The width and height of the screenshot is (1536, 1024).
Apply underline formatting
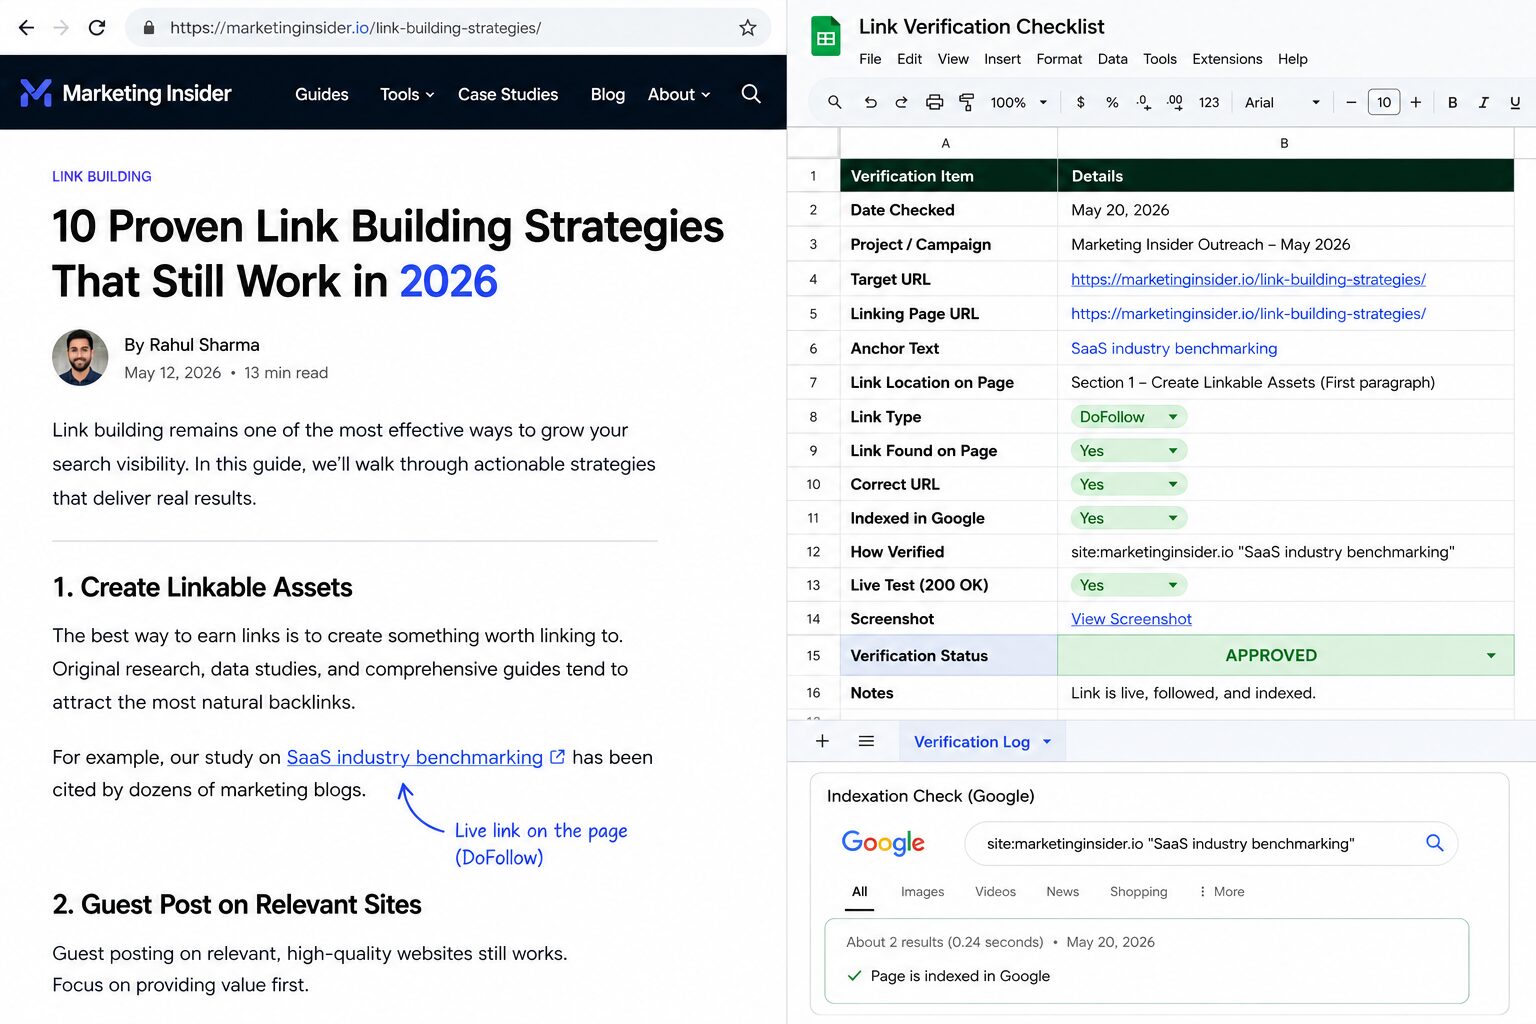[1515, 102]
